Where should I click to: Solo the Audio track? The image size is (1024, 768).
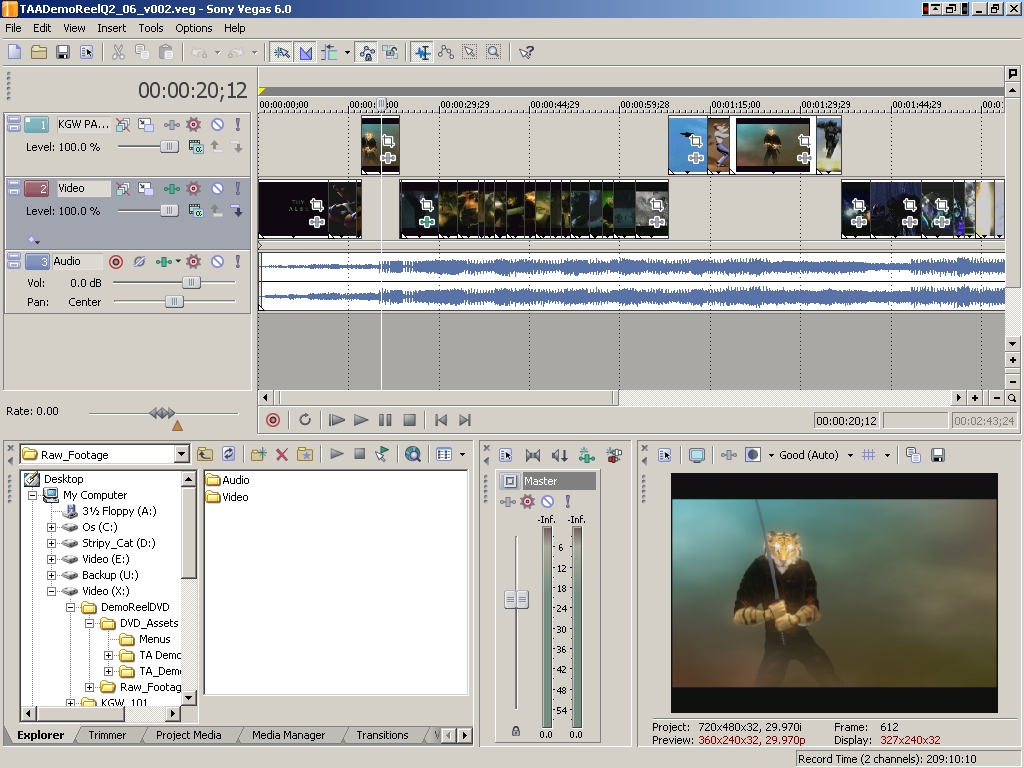coord(237,261)
